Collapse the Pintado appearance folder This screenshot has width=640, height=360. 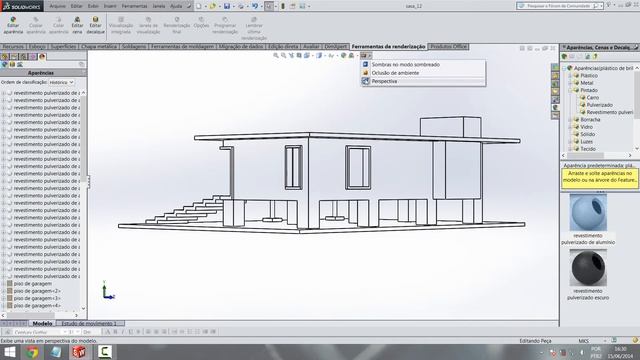tap(570, 90)
